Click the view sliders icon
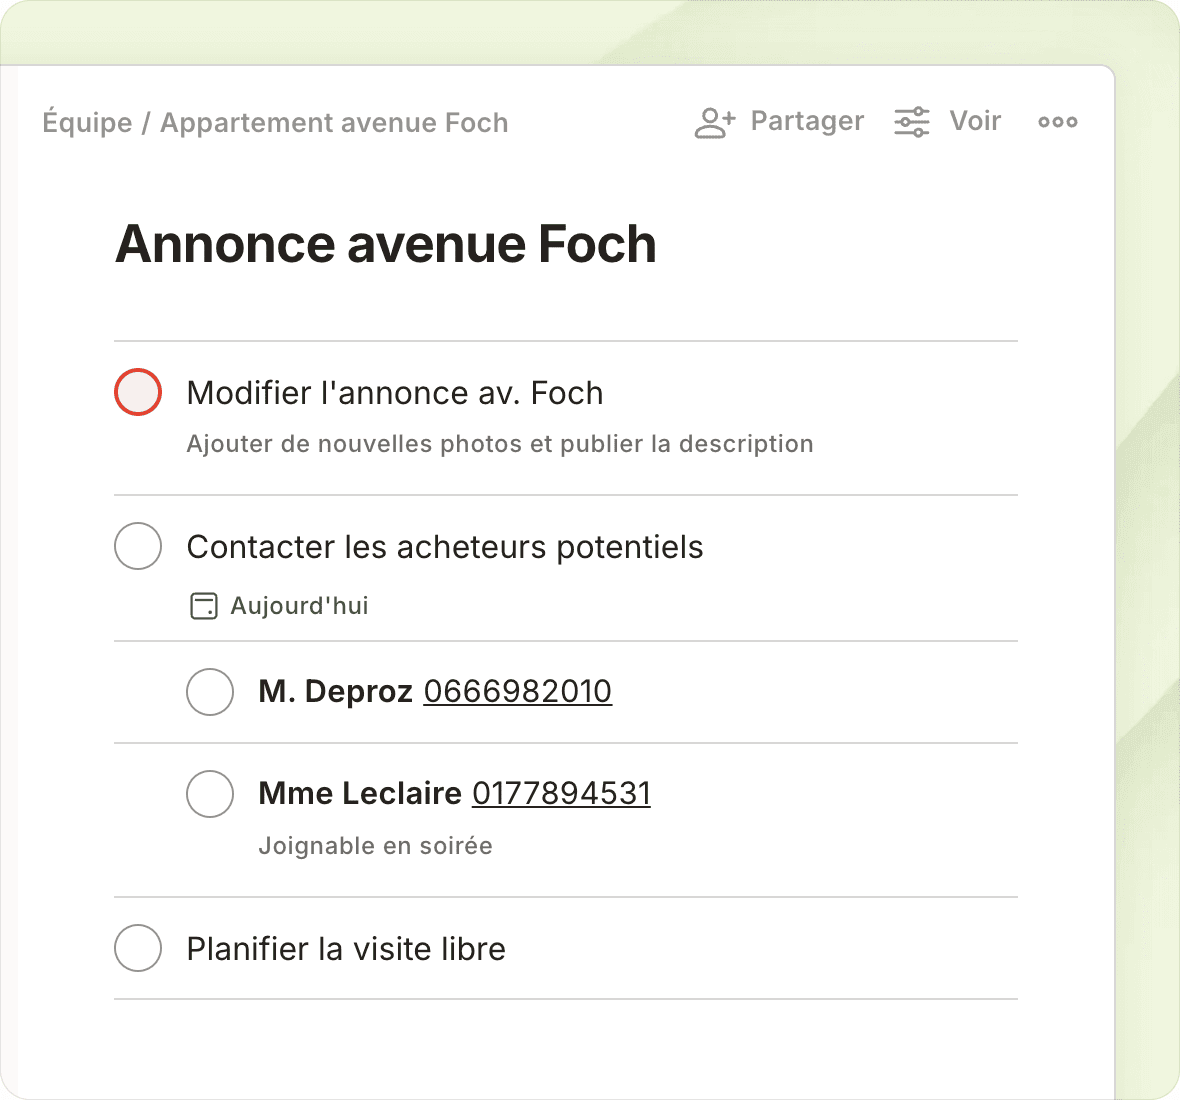The image size is (1180, 1100). (911, 122)
